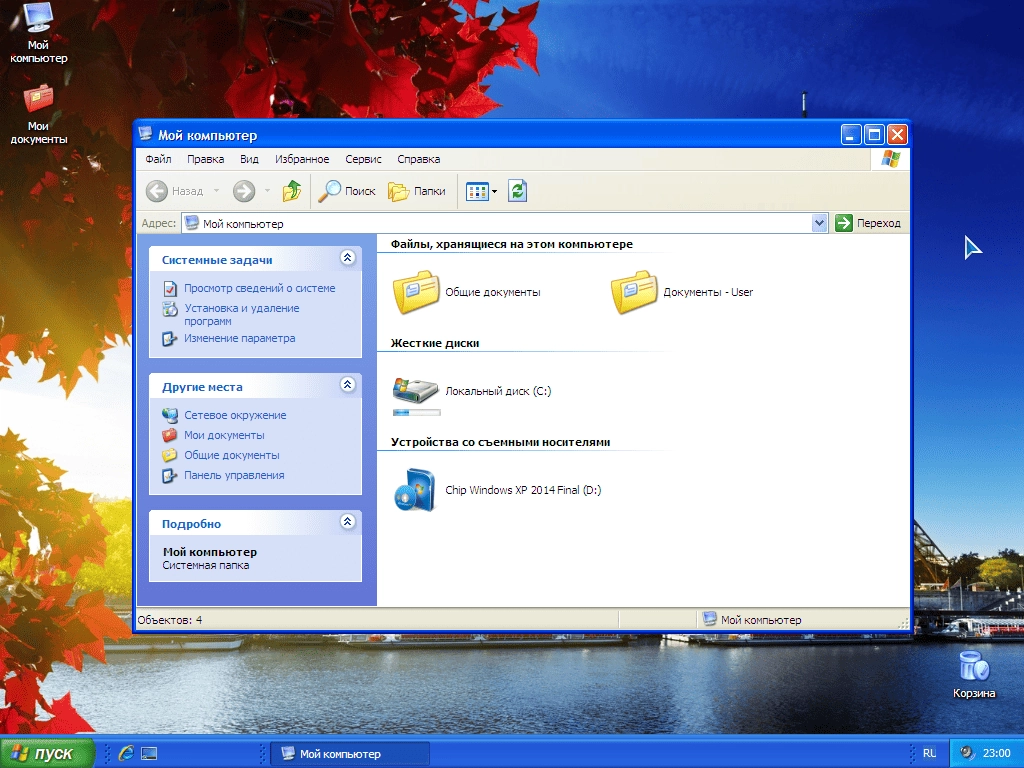Click the Views icon in the toolbar
1024x768 pixels.
click(477, 191)
